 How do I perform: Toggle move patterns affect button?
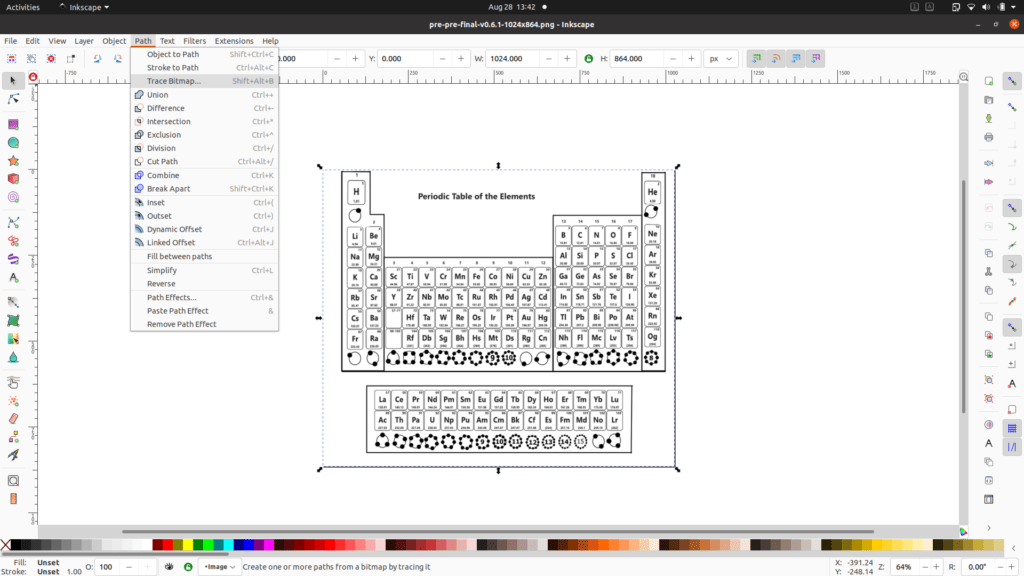816,58
